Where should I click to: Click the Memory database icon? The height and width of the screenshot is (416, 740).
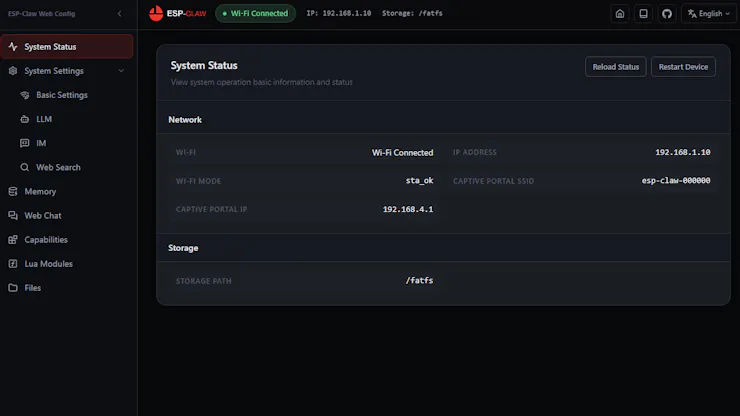coord(13,191)
